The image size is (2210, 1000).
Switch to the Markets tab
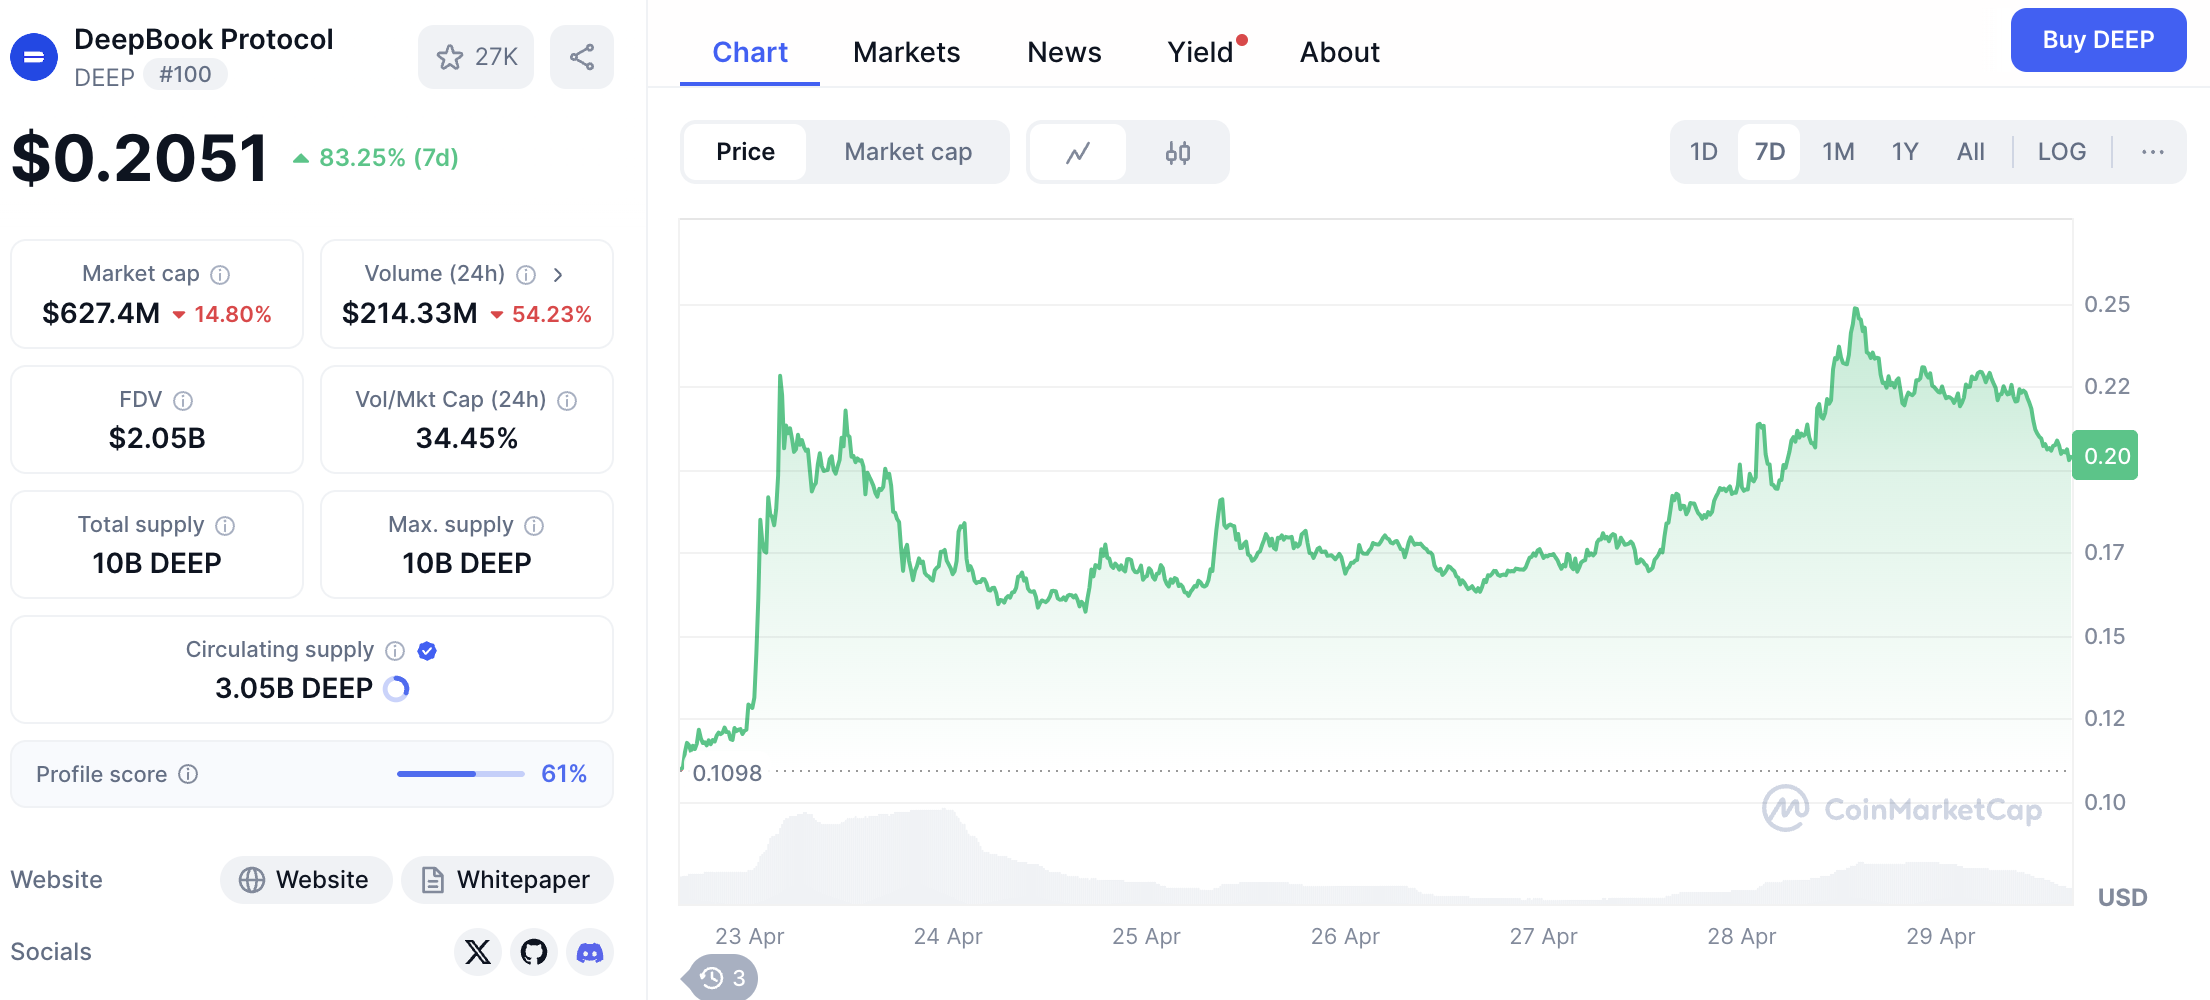point(906,52)
